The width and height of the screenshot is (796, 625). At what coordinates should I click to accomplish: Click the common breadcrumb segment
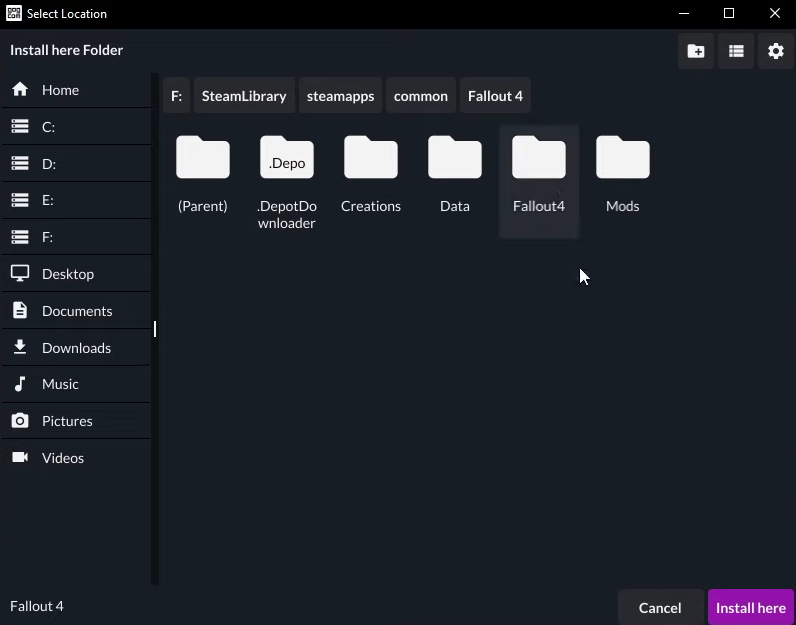421,96
